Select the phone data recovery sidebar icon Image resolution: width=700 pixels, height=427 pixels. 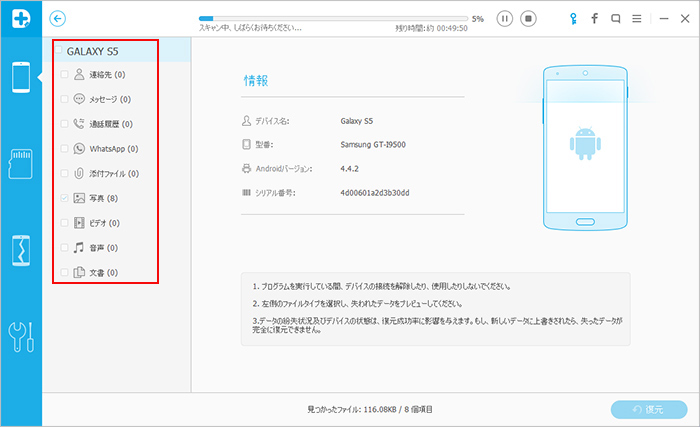pos(21,77)
